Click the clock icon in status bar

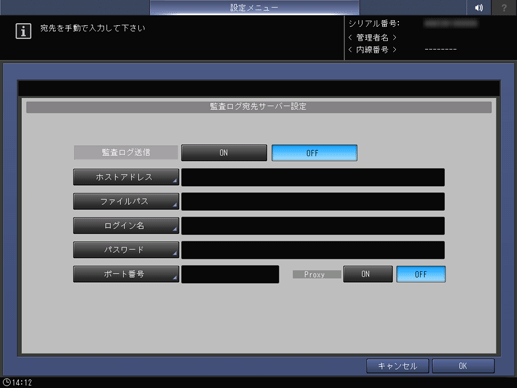point(6,382)
